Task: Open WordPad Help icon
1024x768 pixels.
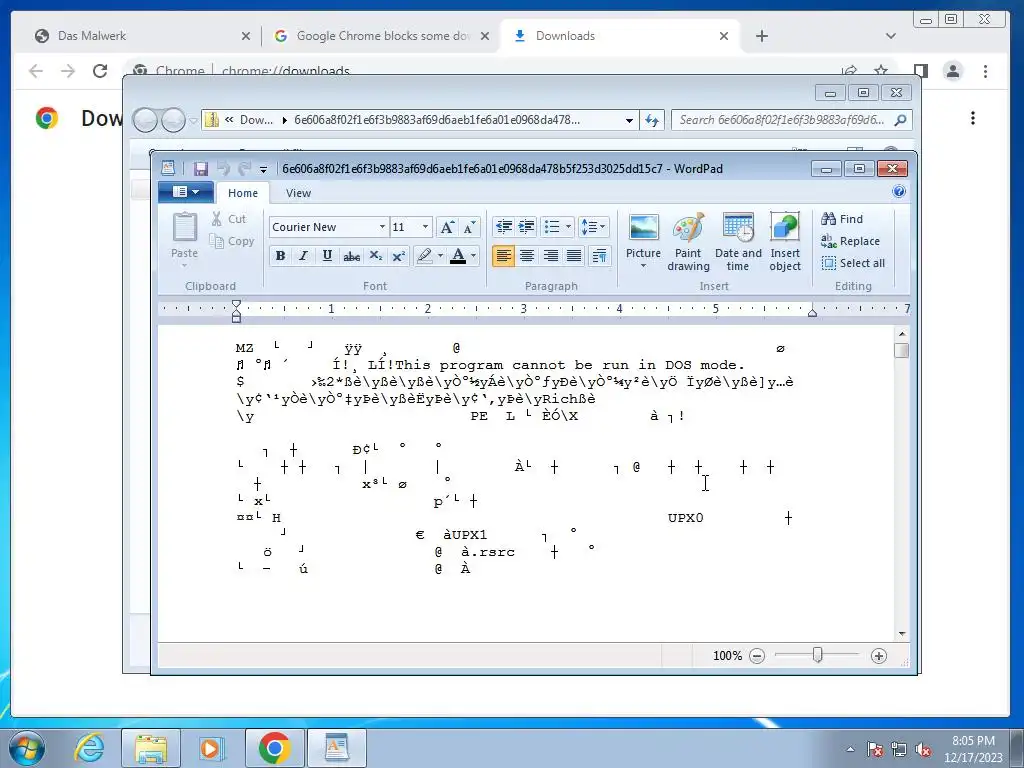Action: tap(899, 191)
